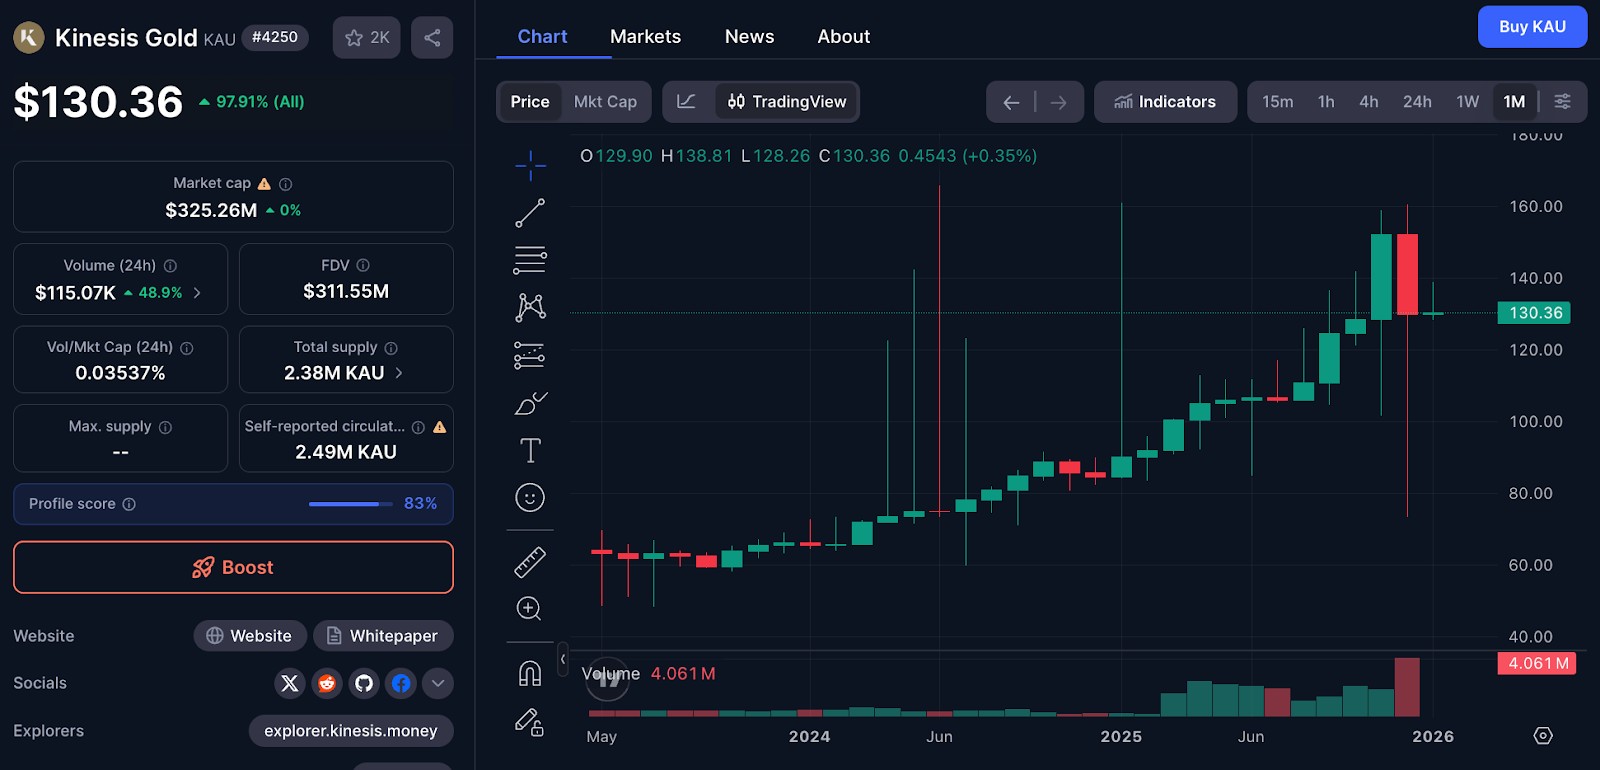Image resolution: width=1600 pixels, height=770 pixels.
Task: Select the 1M timeframe
Action: coord(1514,102)
